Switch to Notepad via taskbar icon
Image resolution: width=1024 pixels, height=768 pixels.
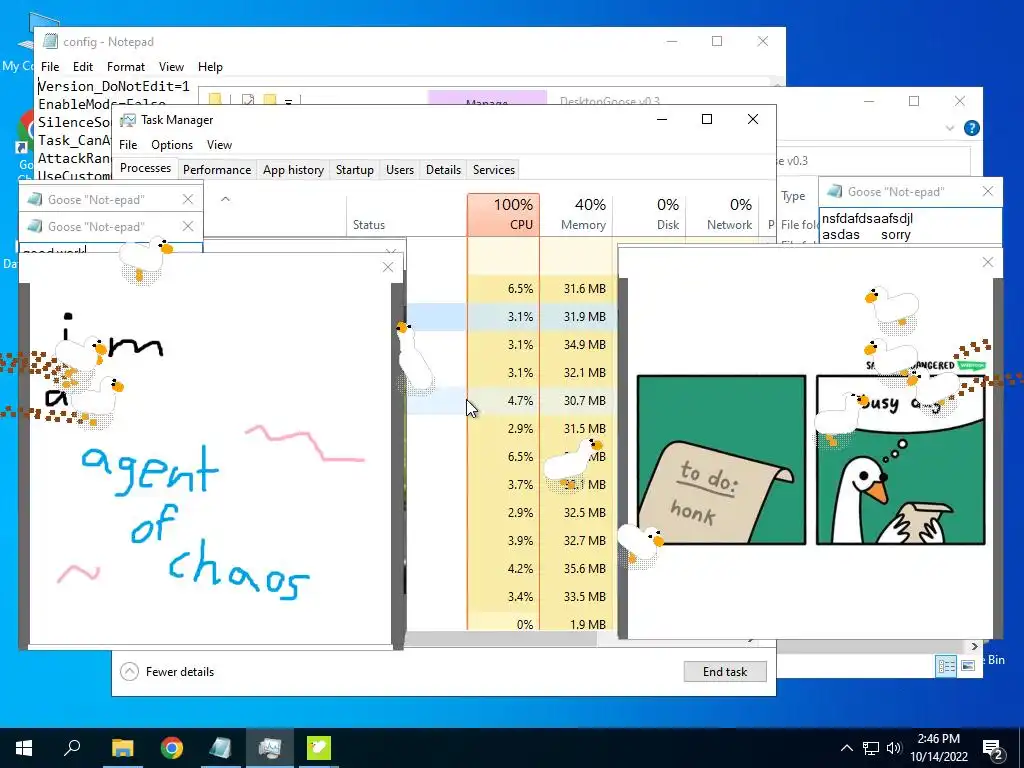point(221,748)
